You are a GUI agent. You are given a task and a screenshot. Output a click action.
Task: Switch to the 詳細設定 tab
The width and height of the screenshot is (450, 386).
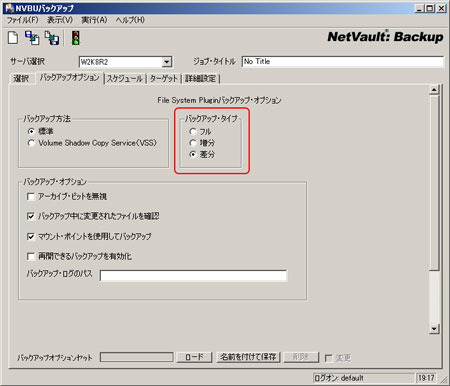pyautogui.click(x=200, y=79)
